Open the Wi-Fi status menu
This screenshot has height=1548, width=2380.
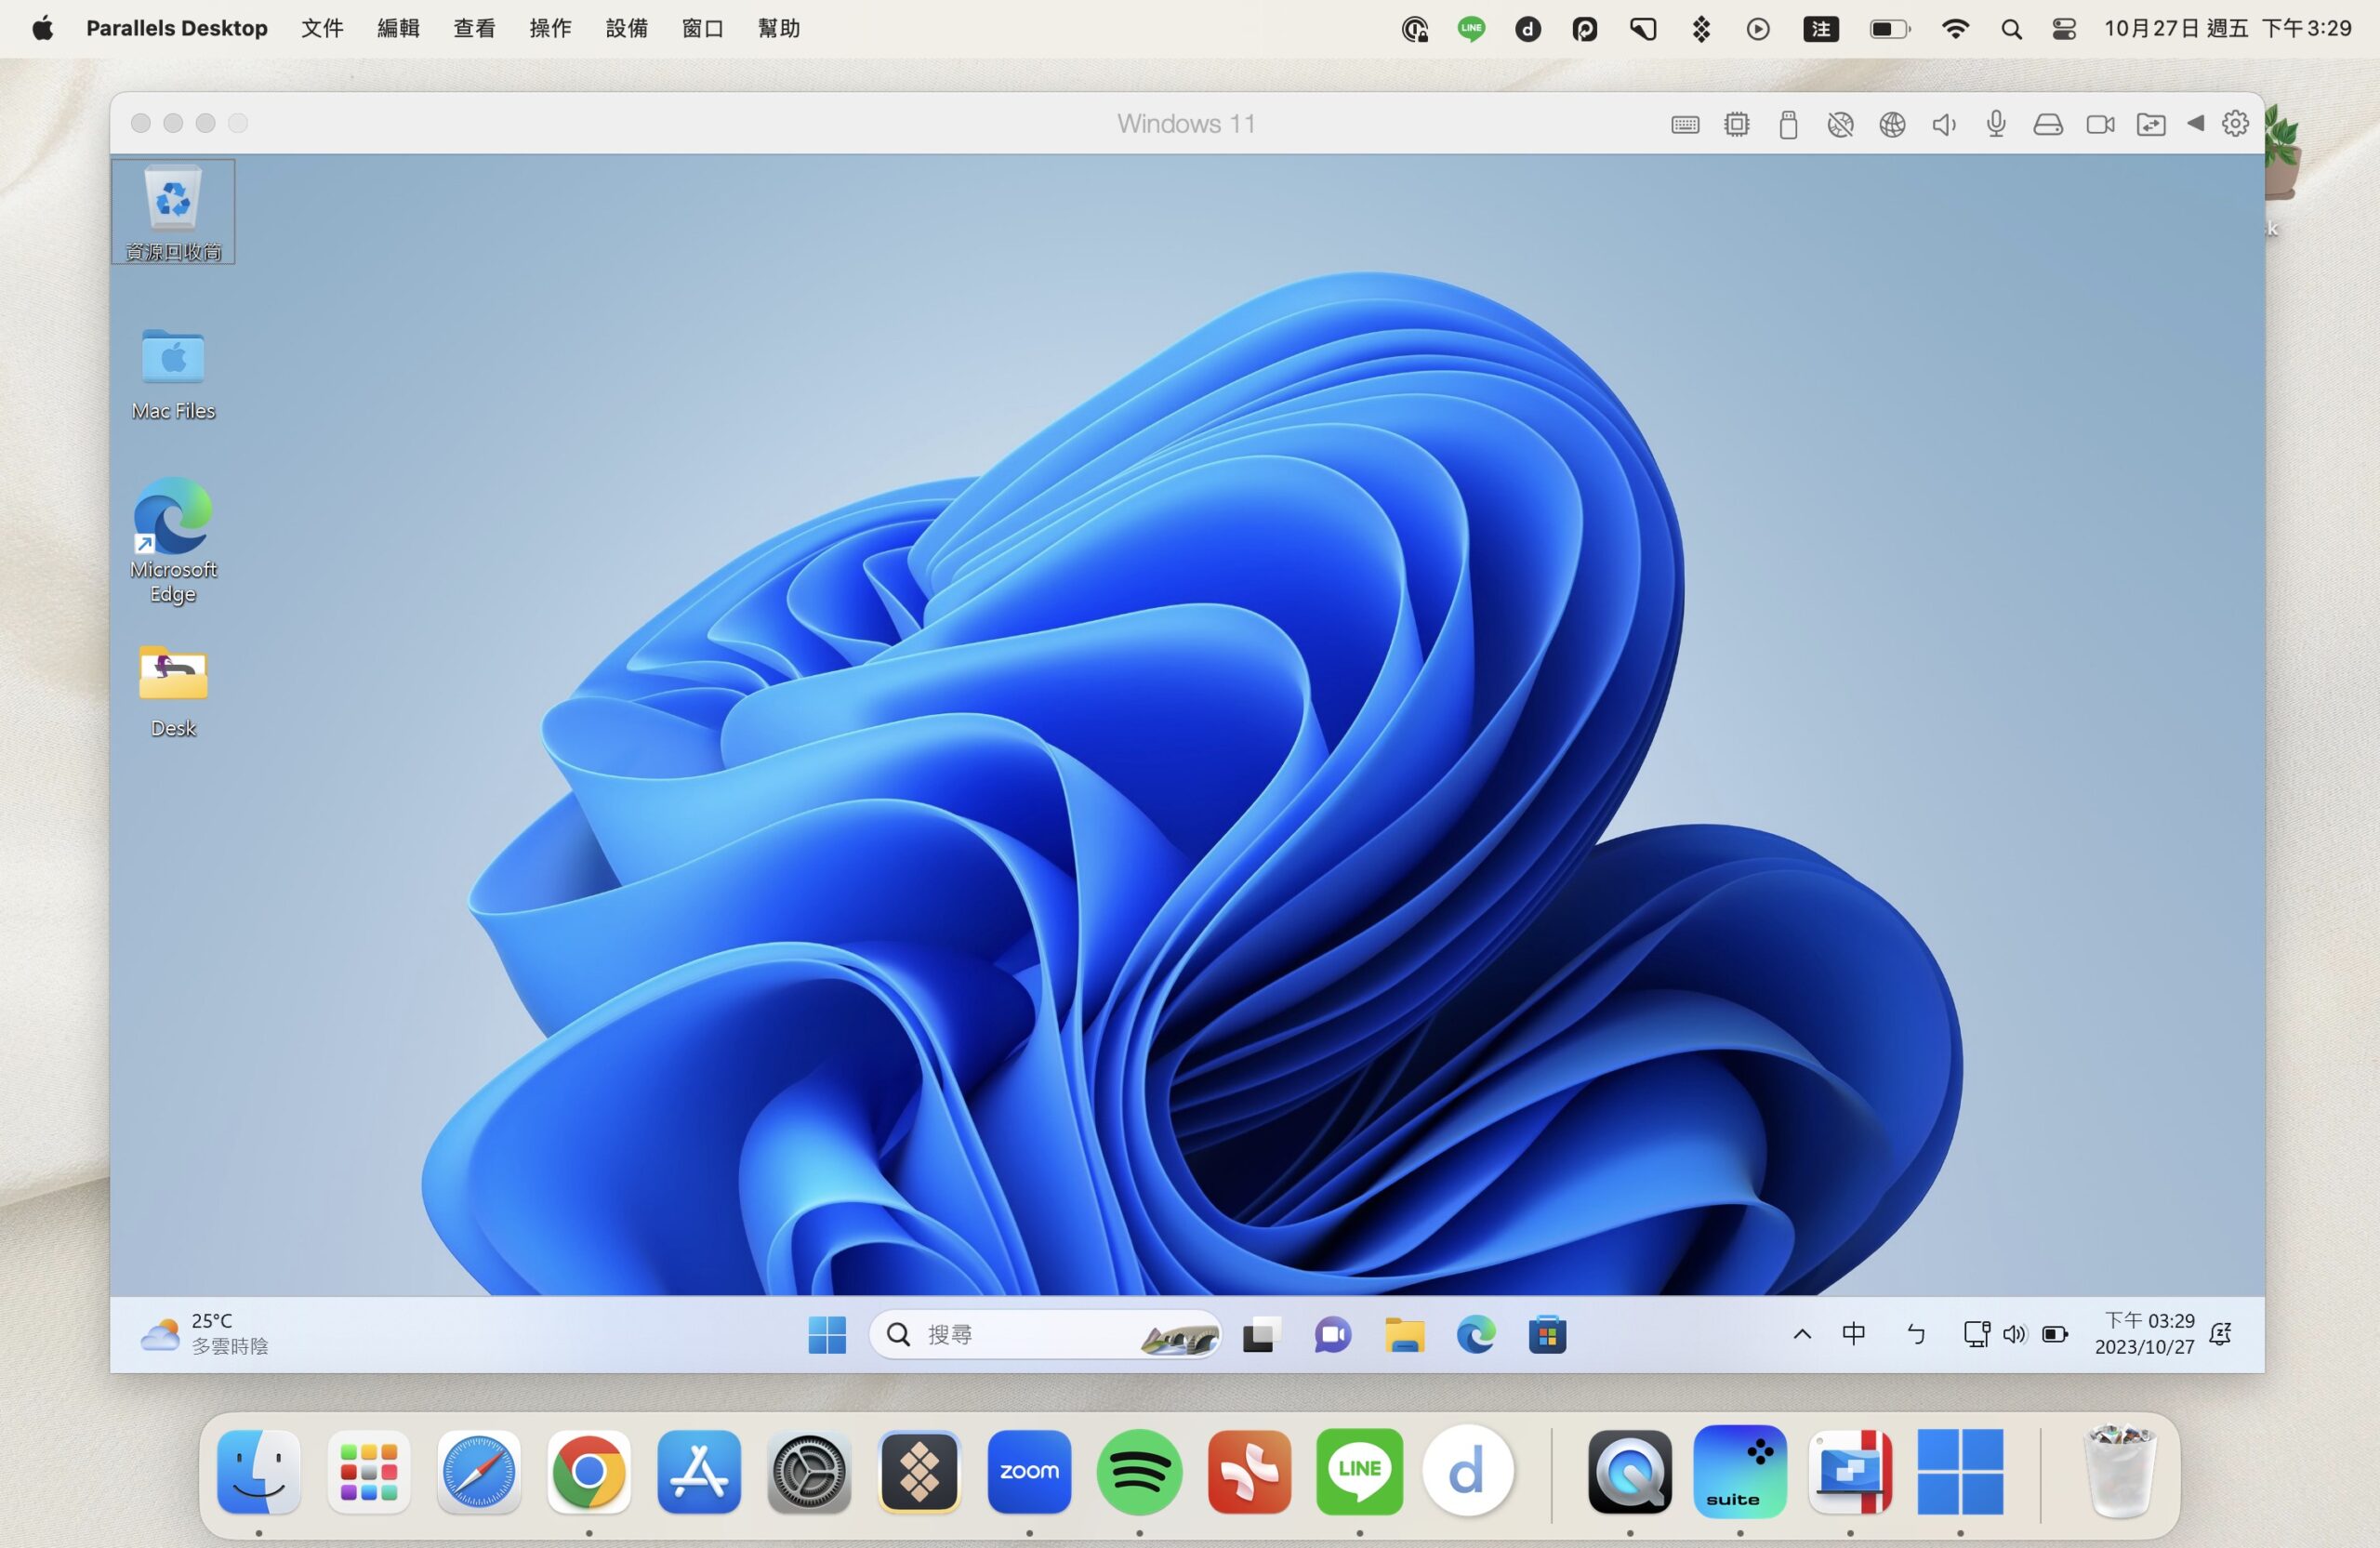click(x=1955, y=29)
